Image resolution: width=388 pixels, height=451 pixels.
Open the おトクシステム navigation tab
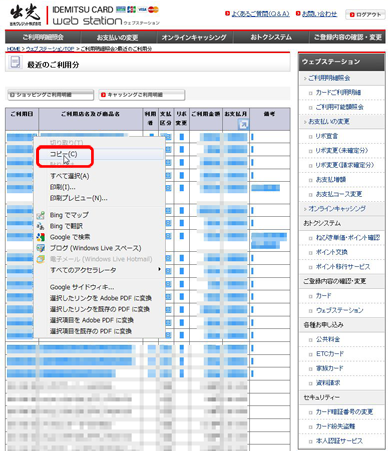(271, 37)
